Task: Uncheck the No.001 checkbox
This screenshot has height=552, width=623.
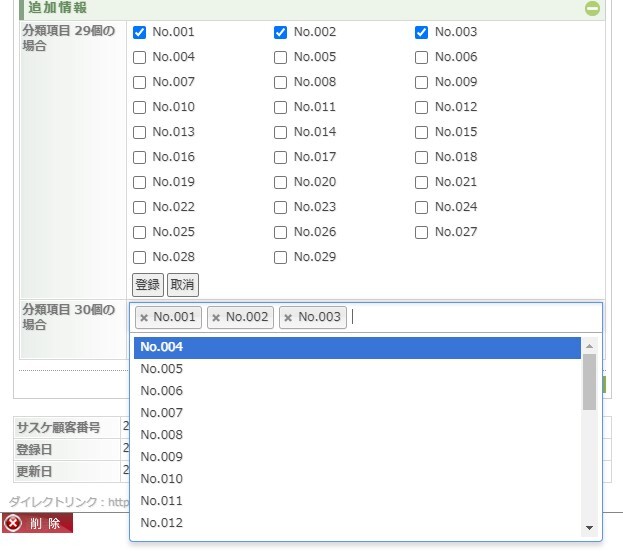Action: click(140, 32)
